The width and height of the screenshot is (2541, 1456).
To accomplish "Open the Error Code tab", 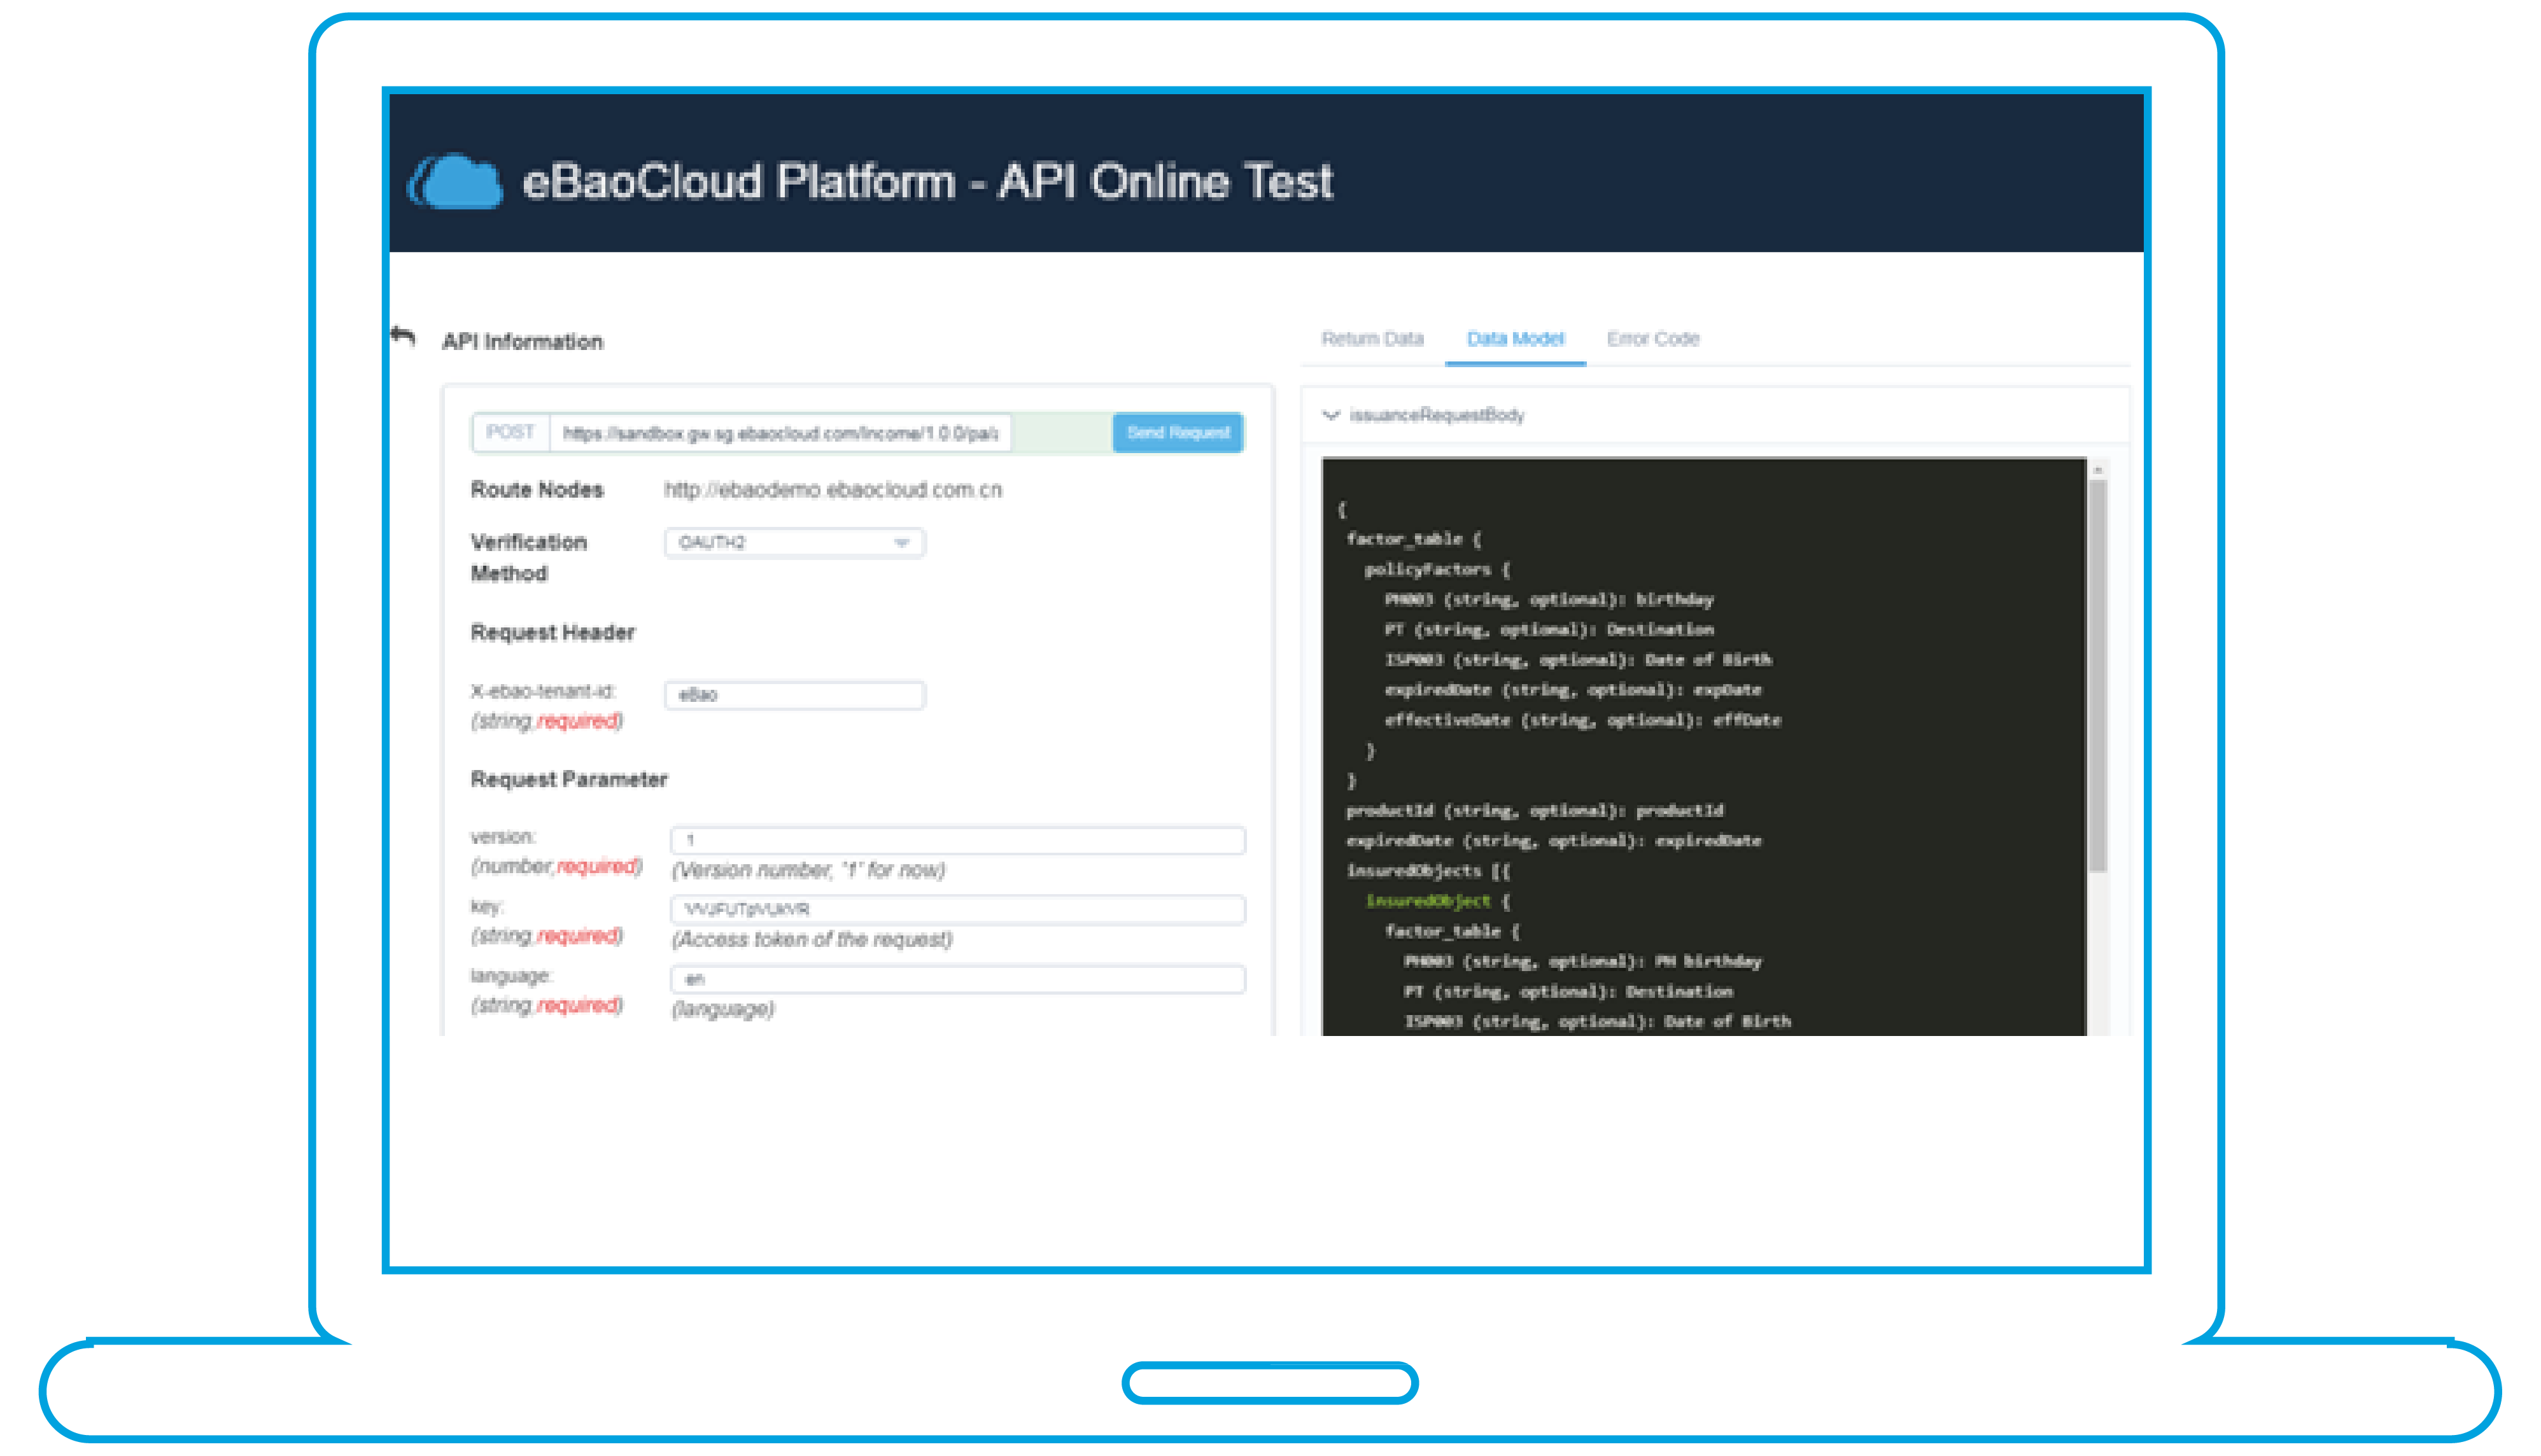I will (x=1653, y=339).
